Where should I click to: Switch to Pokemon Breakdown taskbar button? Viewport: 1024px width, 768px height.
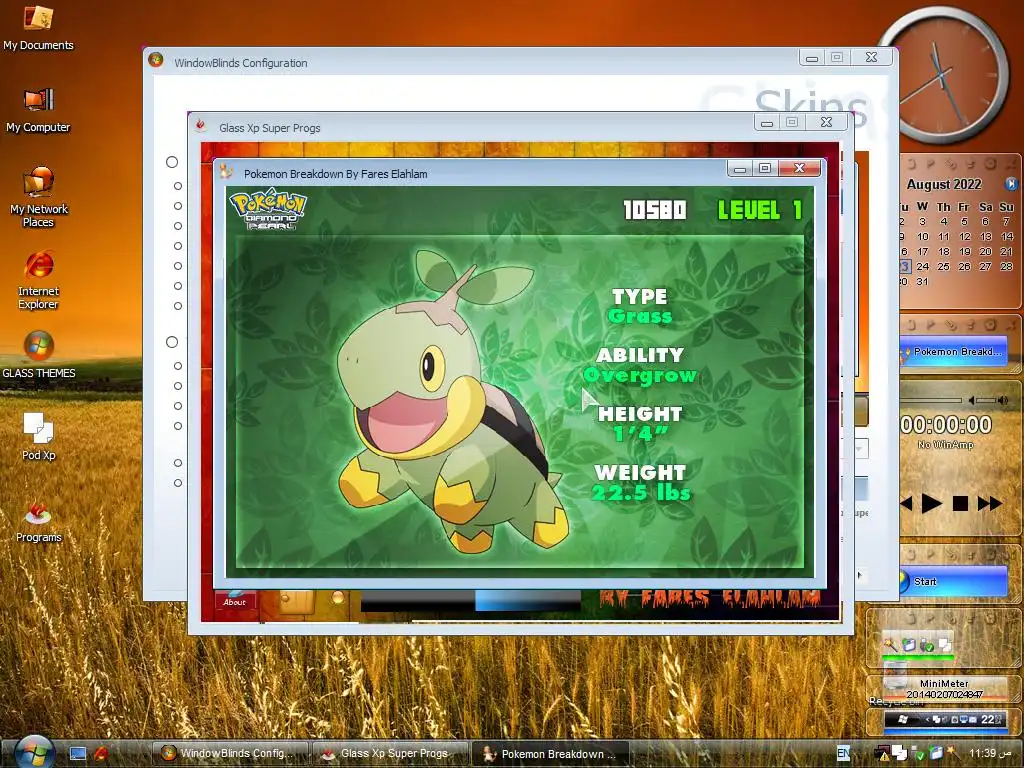click(x=551, y=753)
